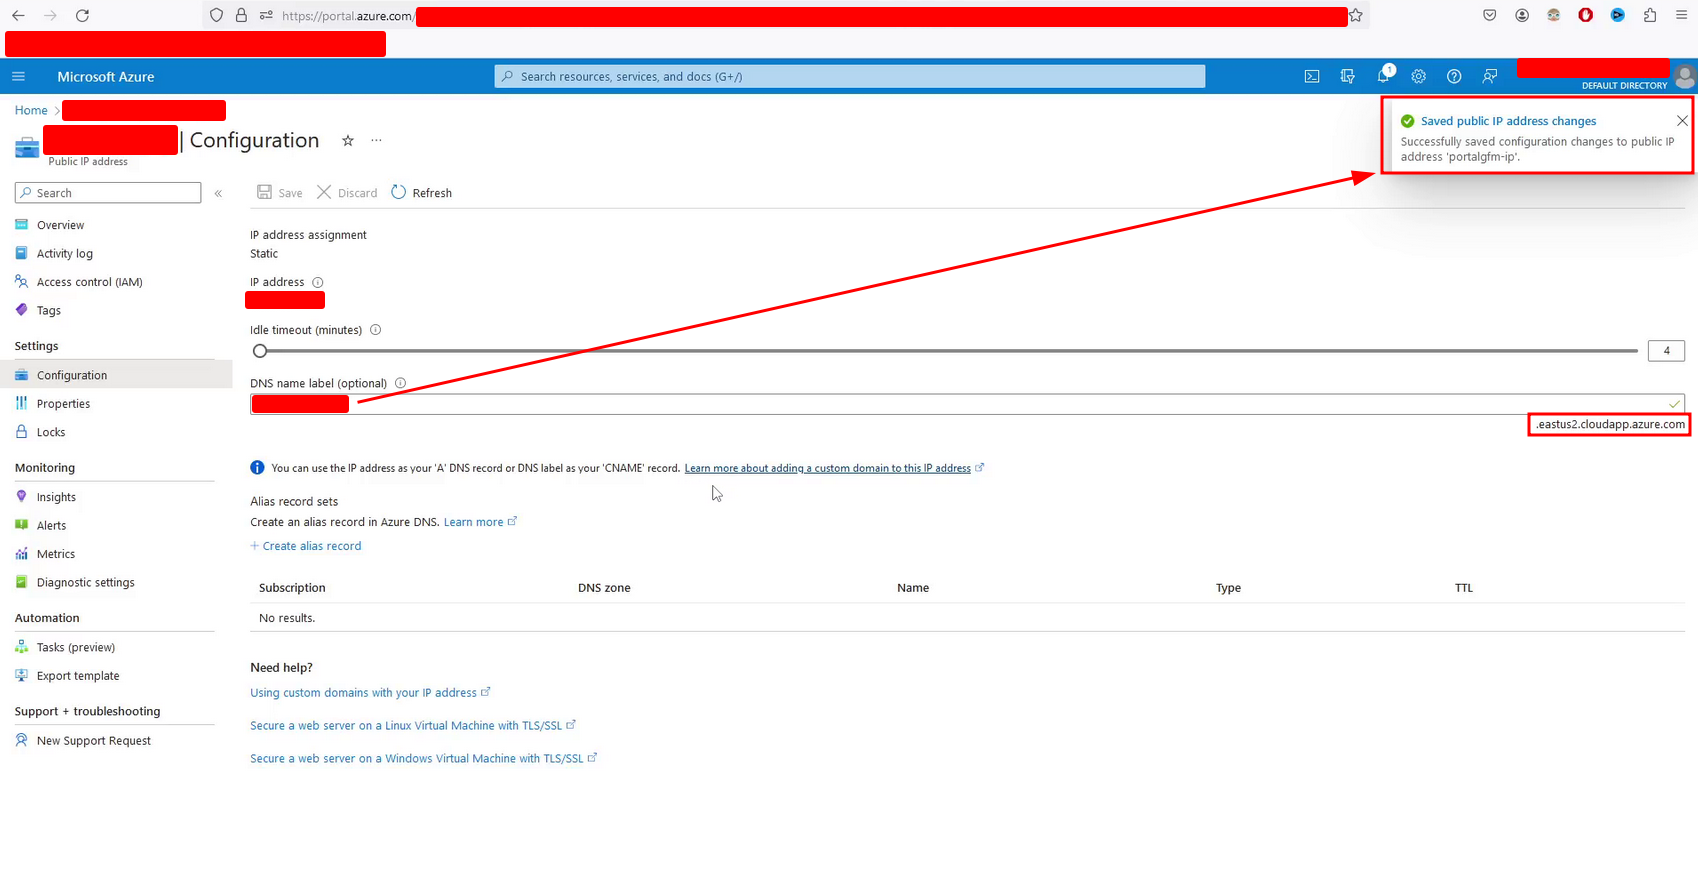This screenshot has height=878, width=1698.
Task: Click the idle timeout value box showing 4
Action: click(1666, 351)
